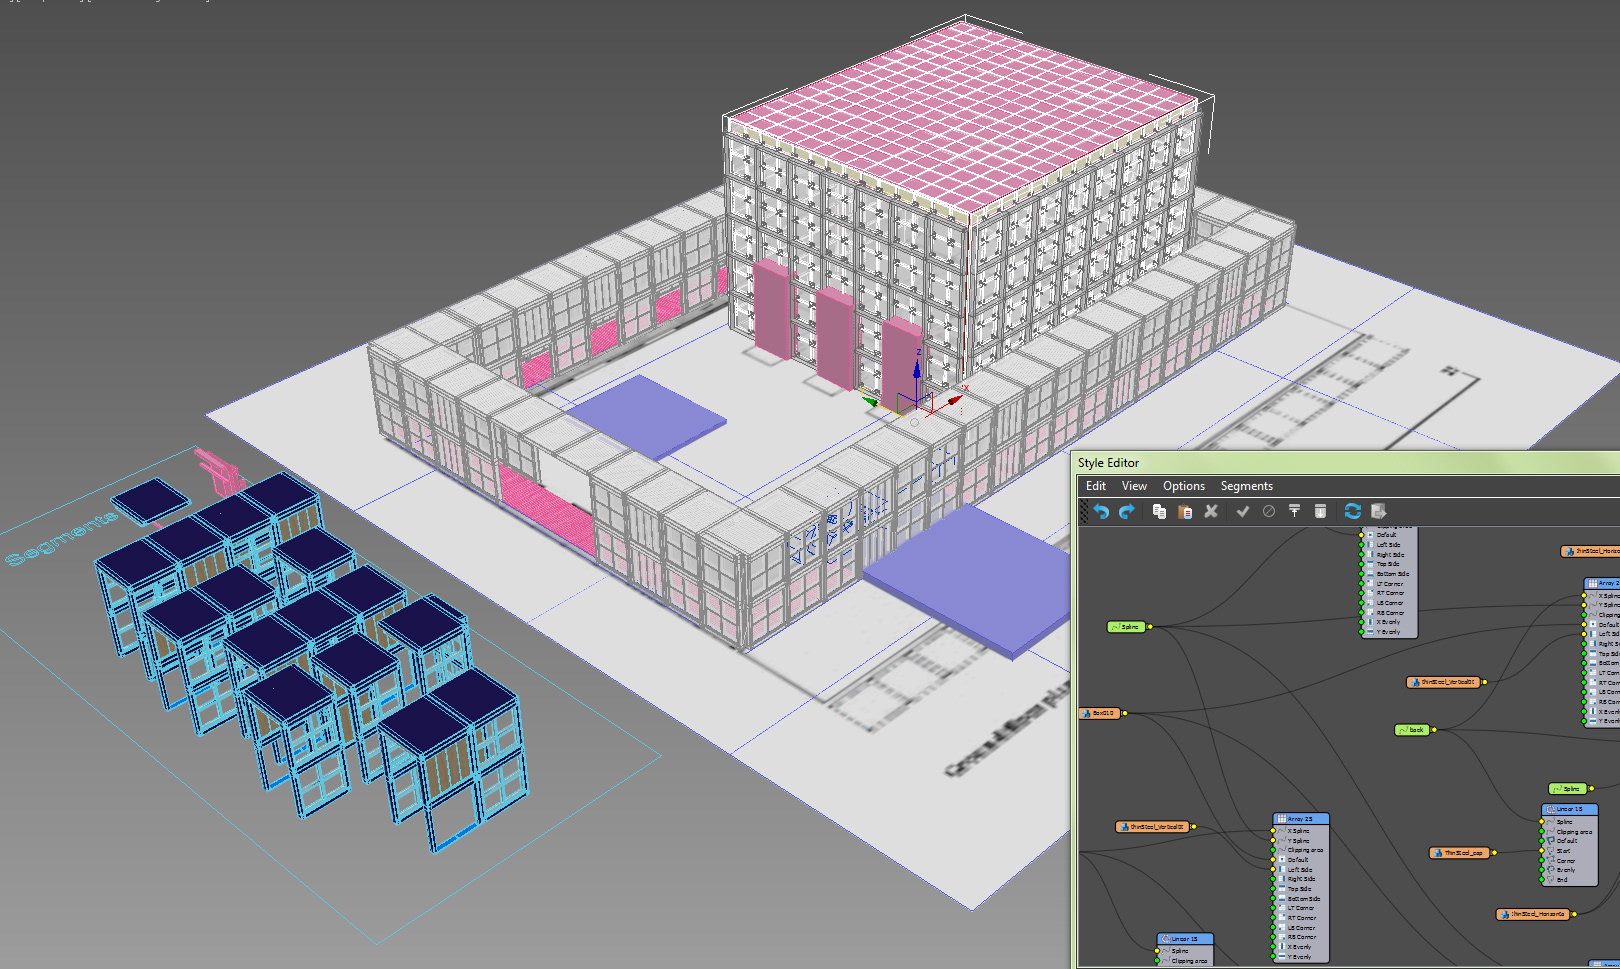Click the Y Evenly slot in Array 25
1620x969 pixels.
(1300, 957)
